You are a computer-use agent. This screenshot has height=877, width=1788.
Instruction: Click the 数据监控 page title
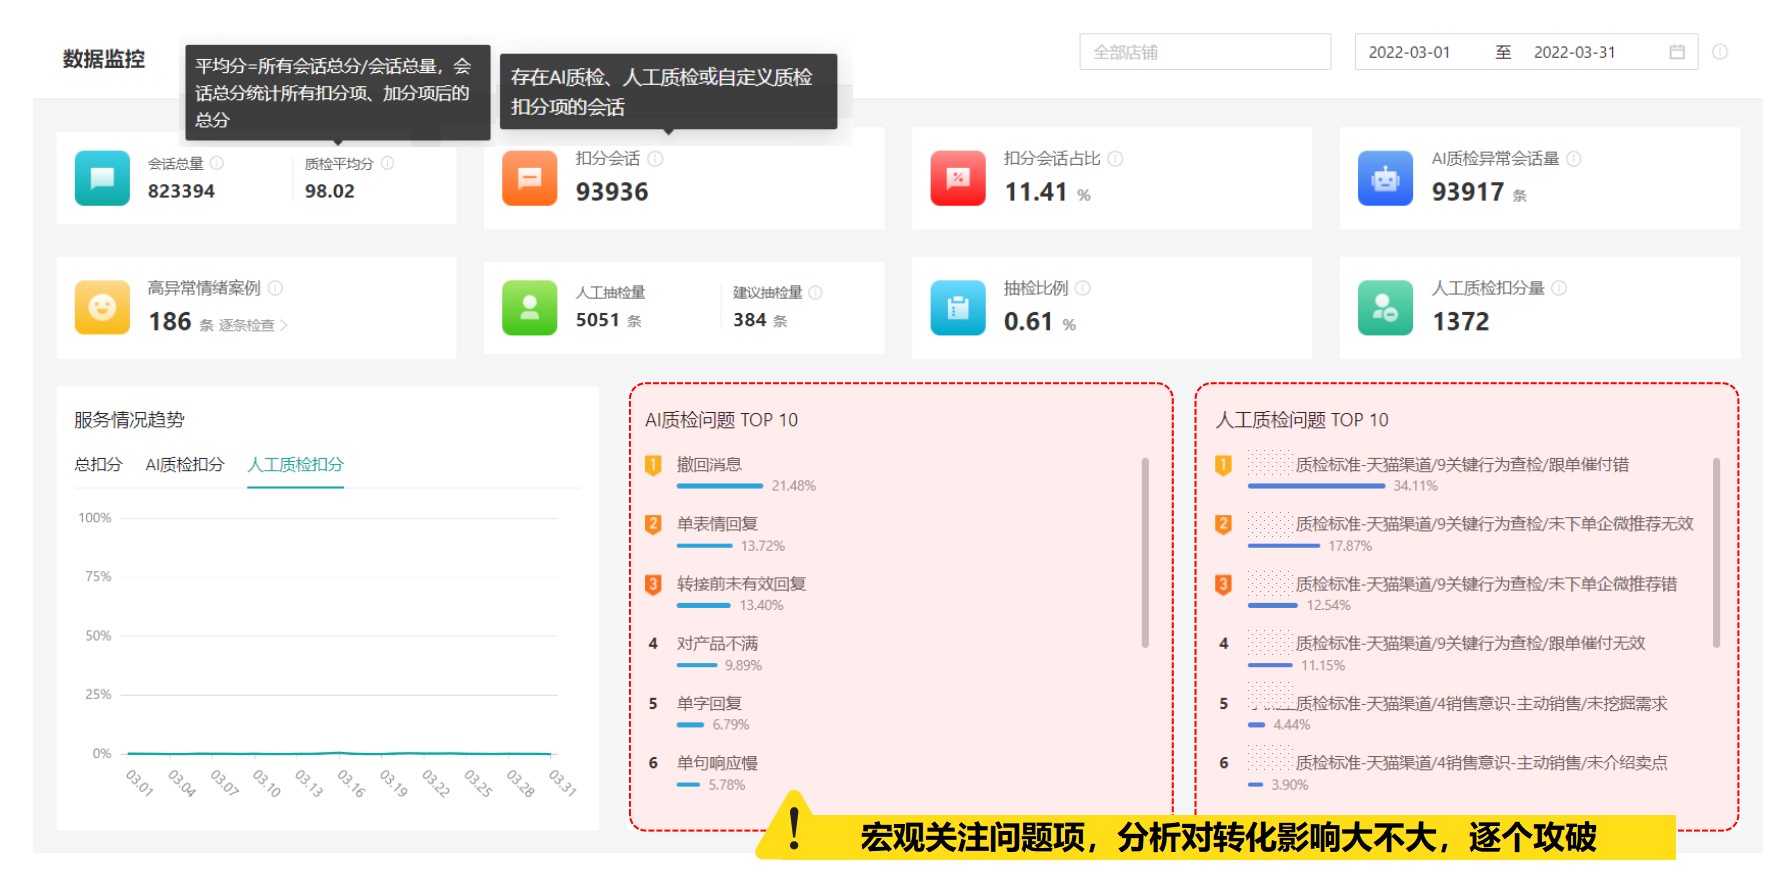(x=104, y=59)
